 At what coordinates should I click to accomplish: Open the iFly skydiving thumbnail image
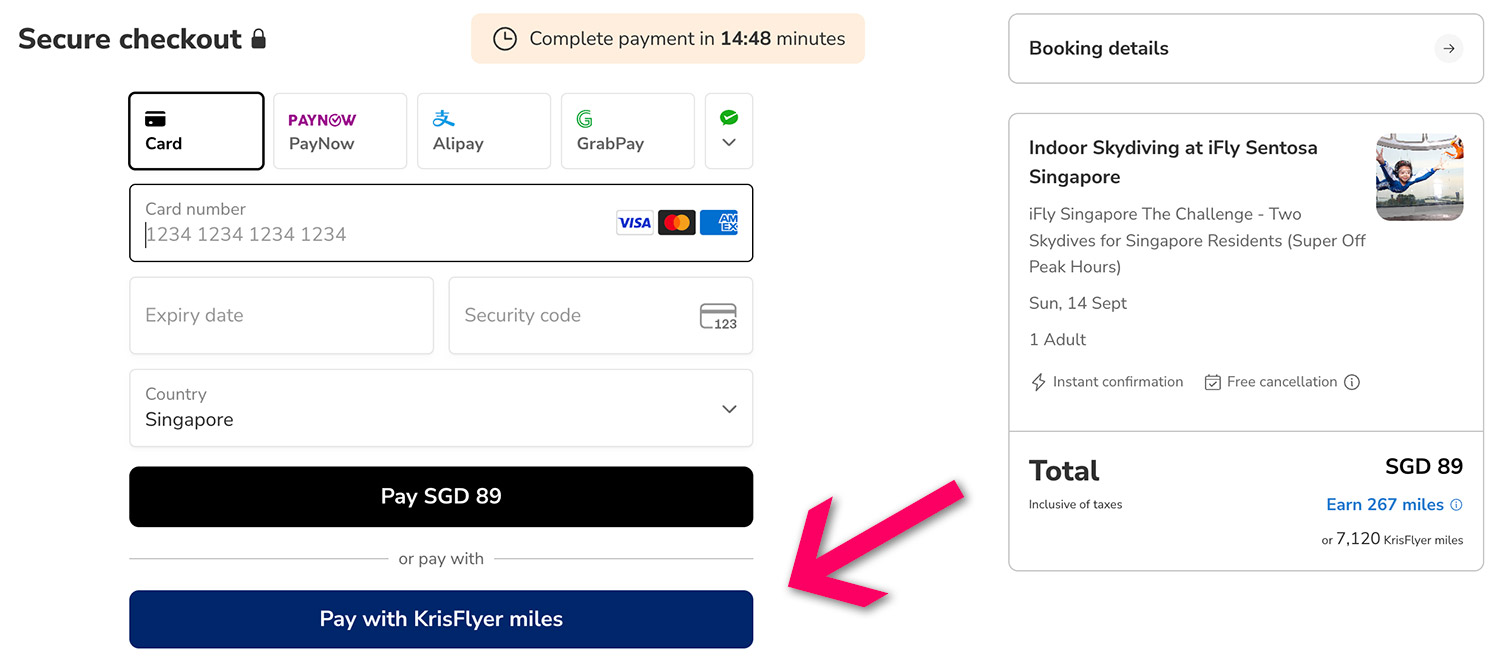click(1419, 177)
